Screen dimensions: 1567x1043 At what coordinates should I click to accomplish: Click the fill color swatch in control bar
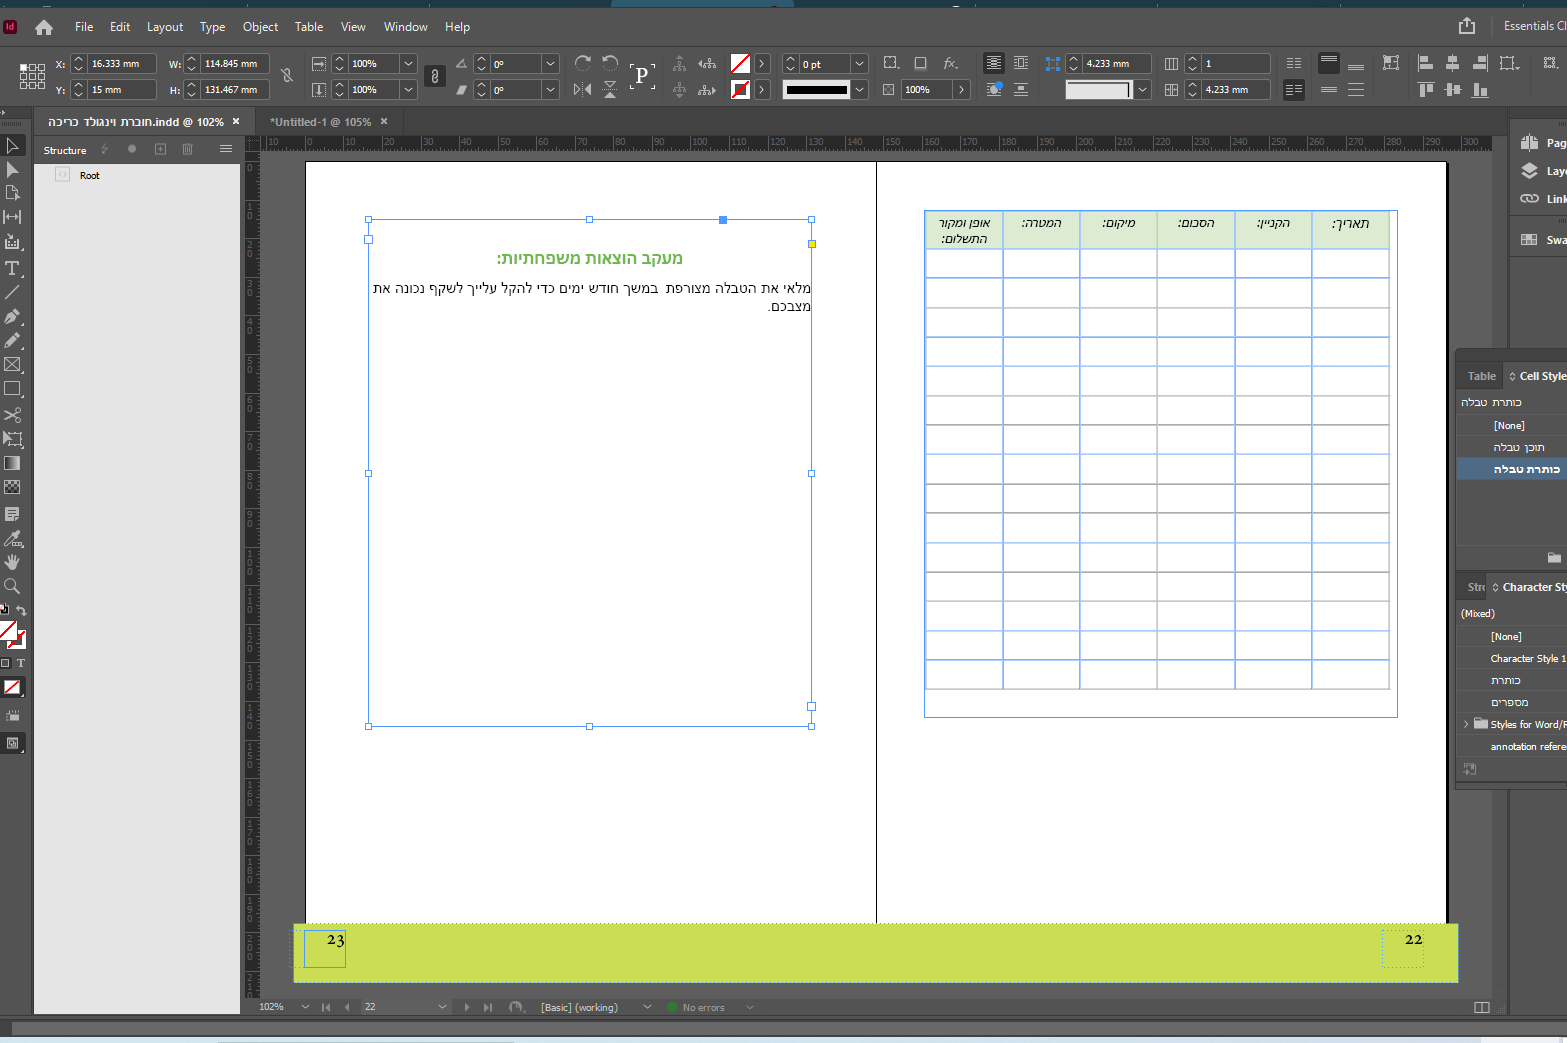click(740, 64)
